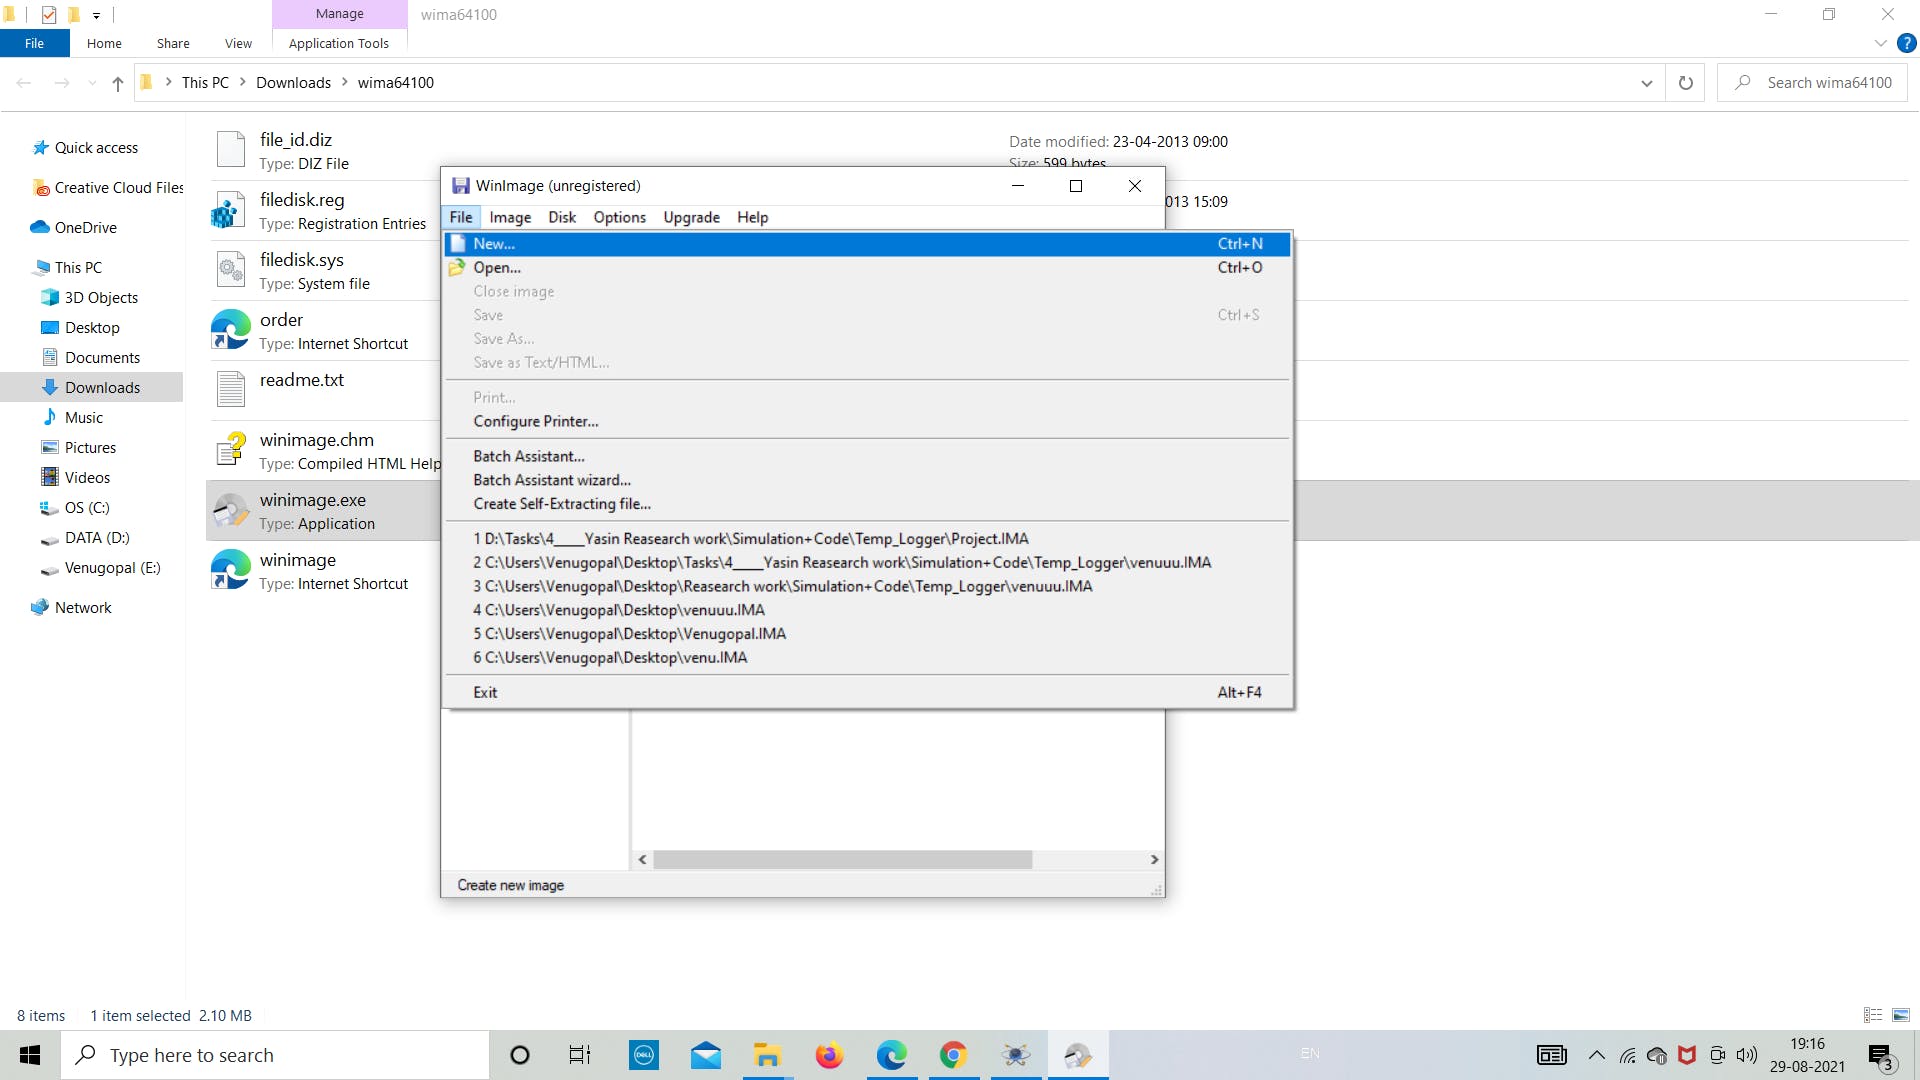Click the Open folder icon in File menu

(x=458, y=268)
